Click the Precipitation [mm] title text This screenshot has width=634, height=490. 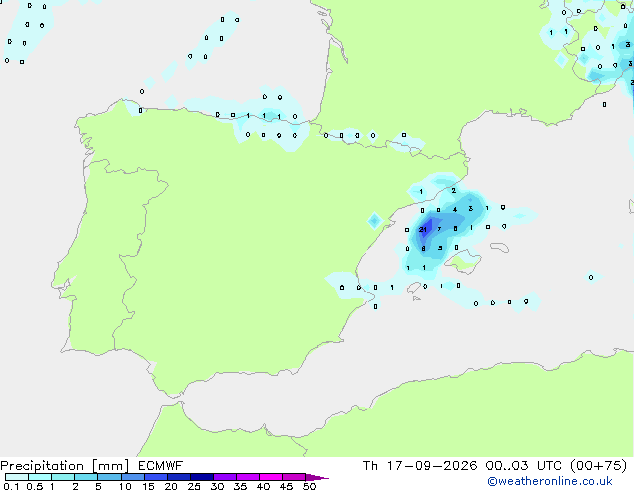pos(65,466)
